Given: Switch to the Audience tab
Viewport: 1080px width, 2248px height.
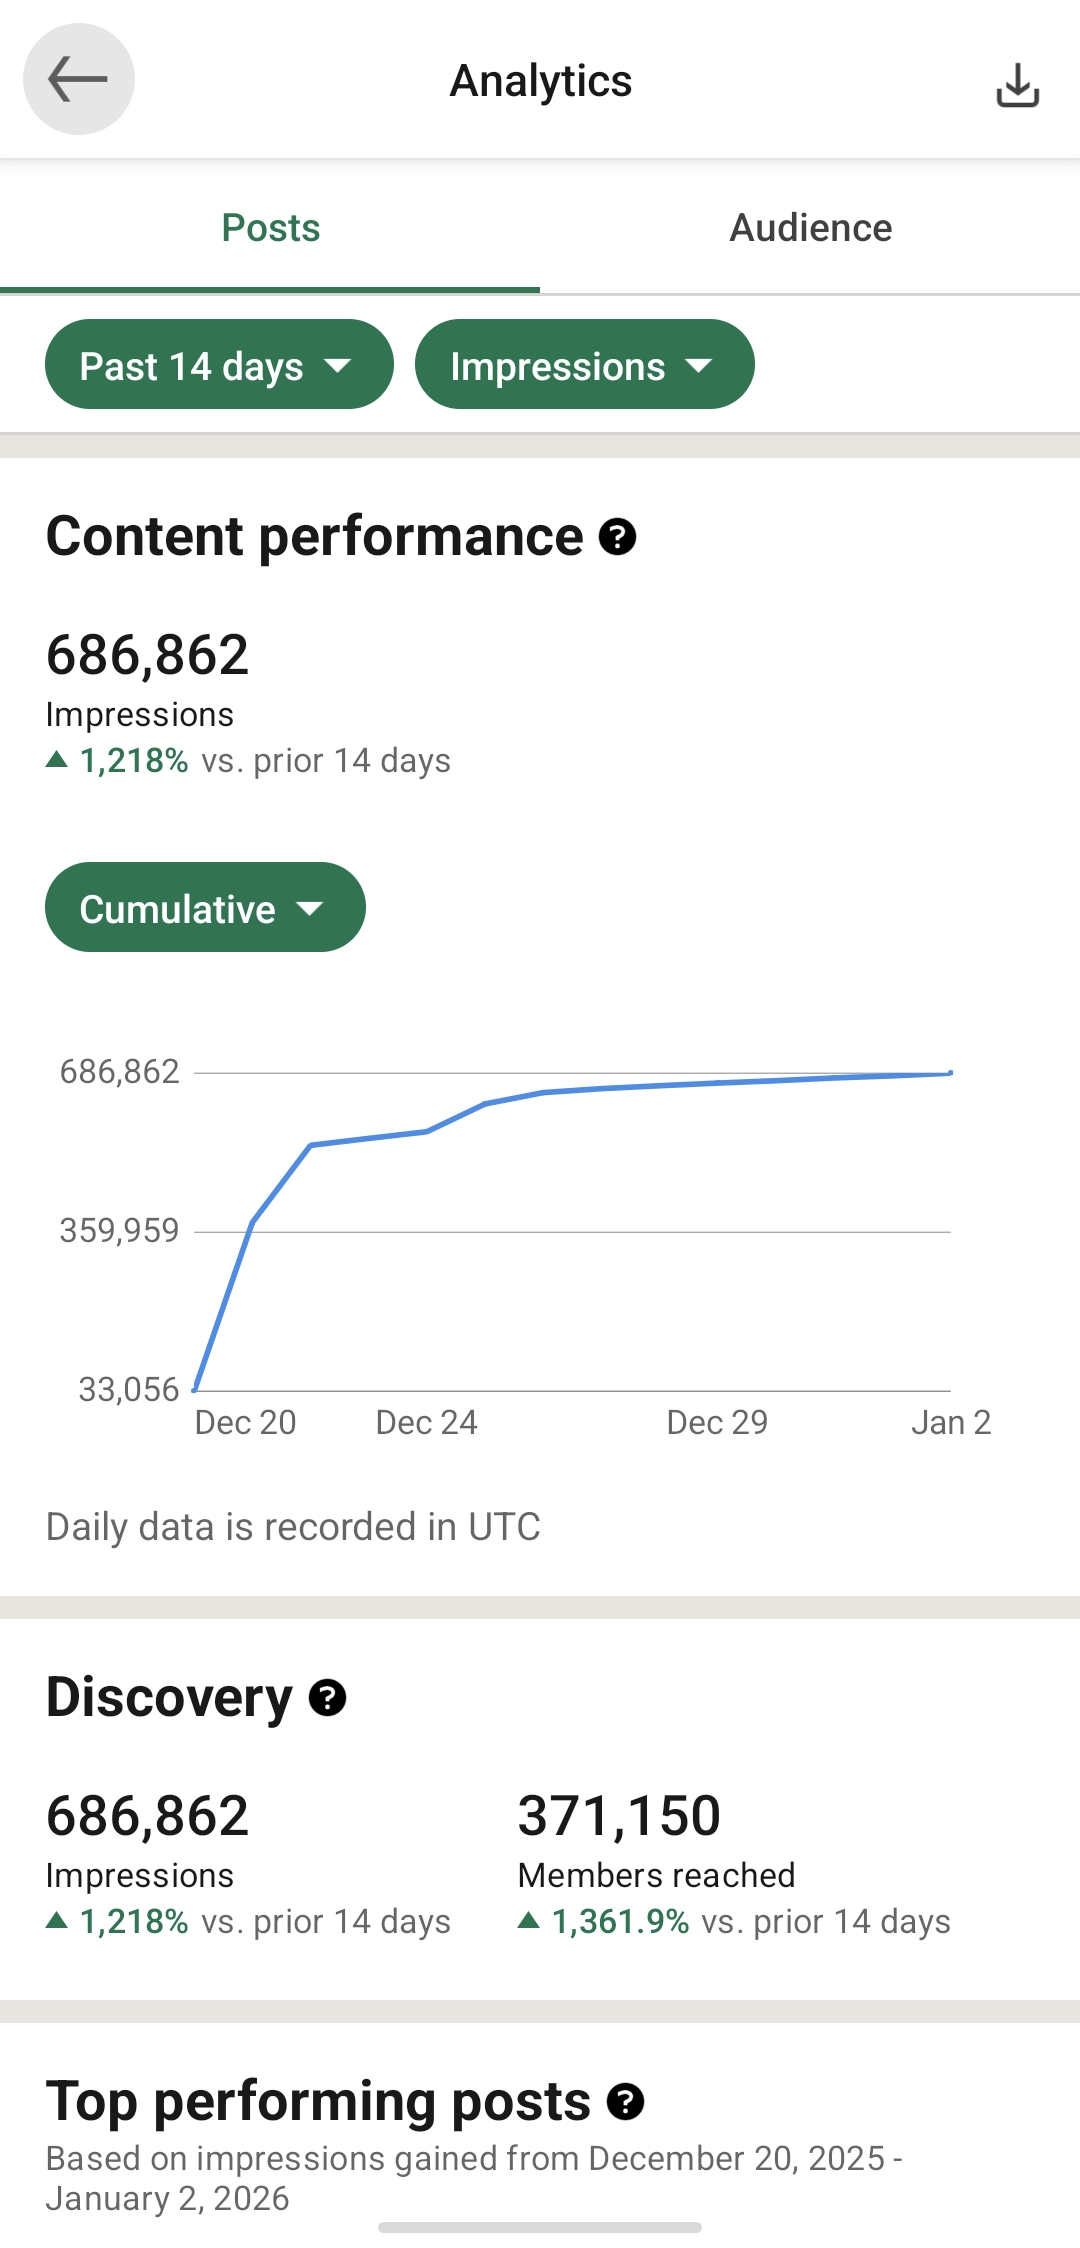Looking at the screenshot, I should pos(810,228).
